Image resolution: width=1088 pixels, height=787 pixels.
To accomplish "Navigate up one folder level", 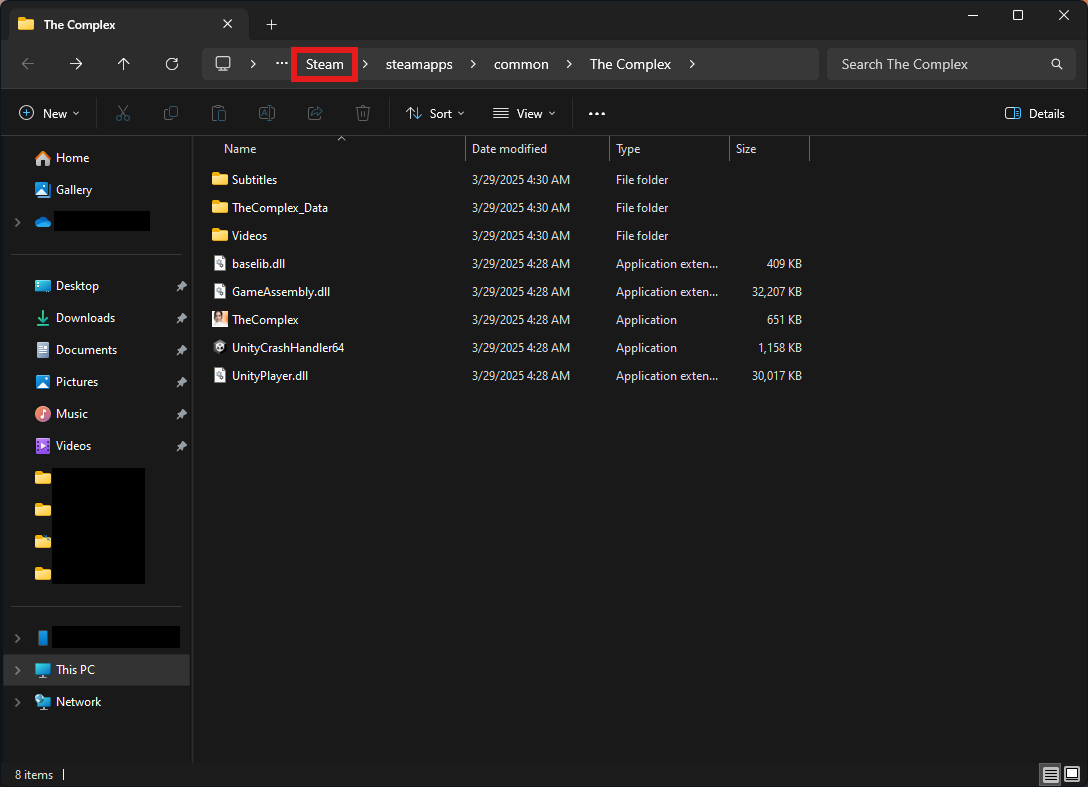I will pos(124,64).
